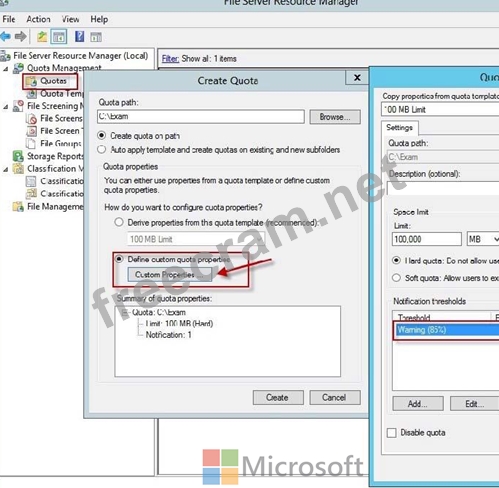Click the blue Help question mark icon
The width and height of the screenshot is (499, 488).
point(79,36)
